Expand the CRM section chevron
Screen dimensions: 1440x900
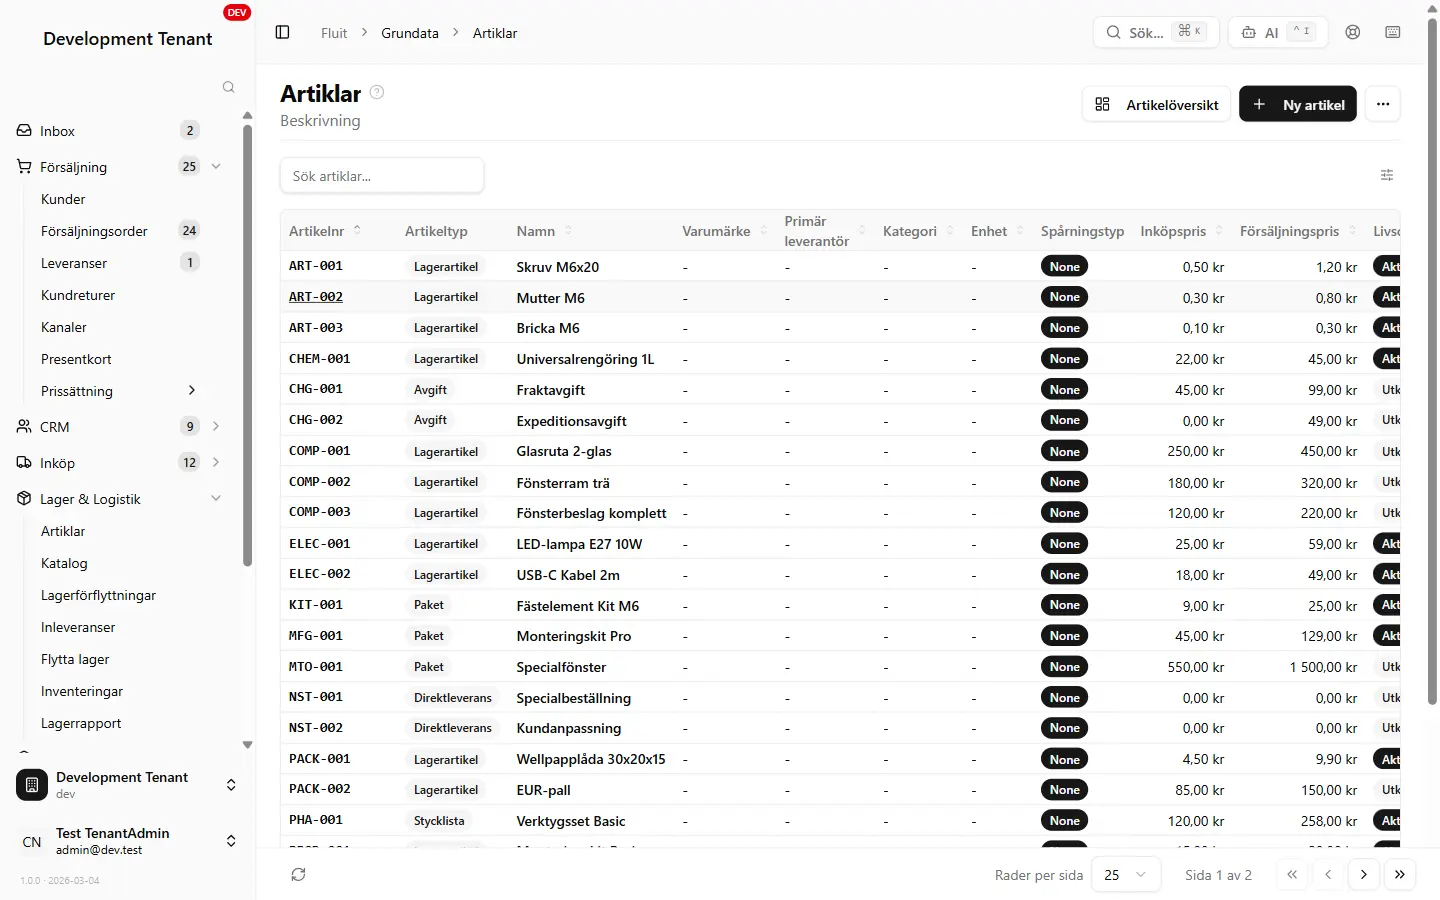[x=216, y=426]
